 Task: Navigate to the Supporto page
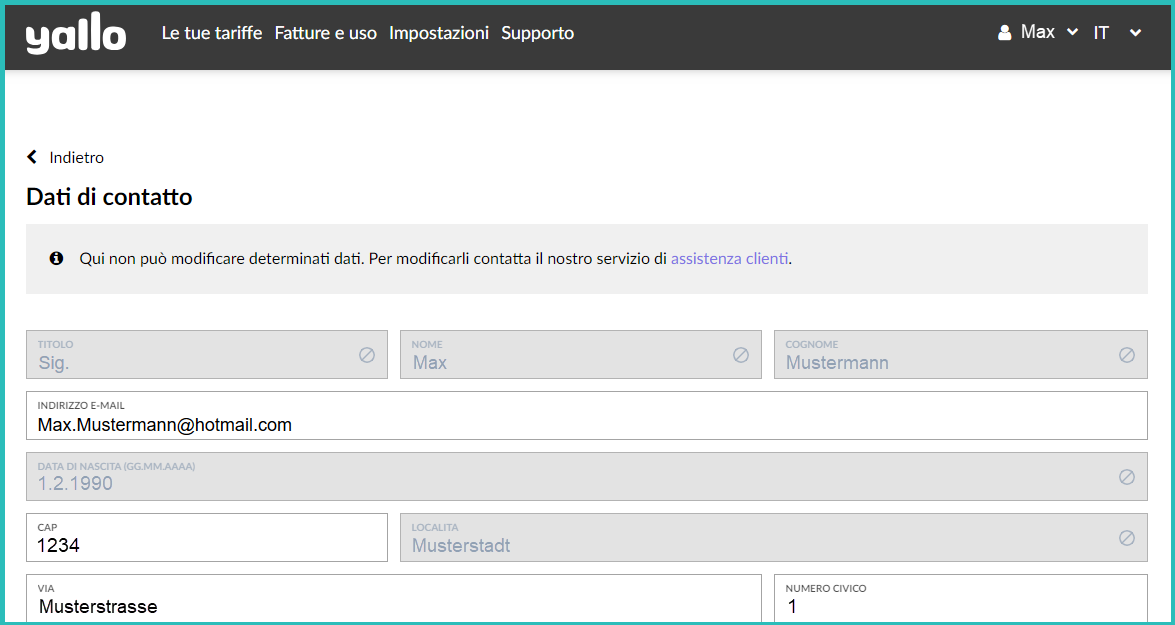pos(538,33)
